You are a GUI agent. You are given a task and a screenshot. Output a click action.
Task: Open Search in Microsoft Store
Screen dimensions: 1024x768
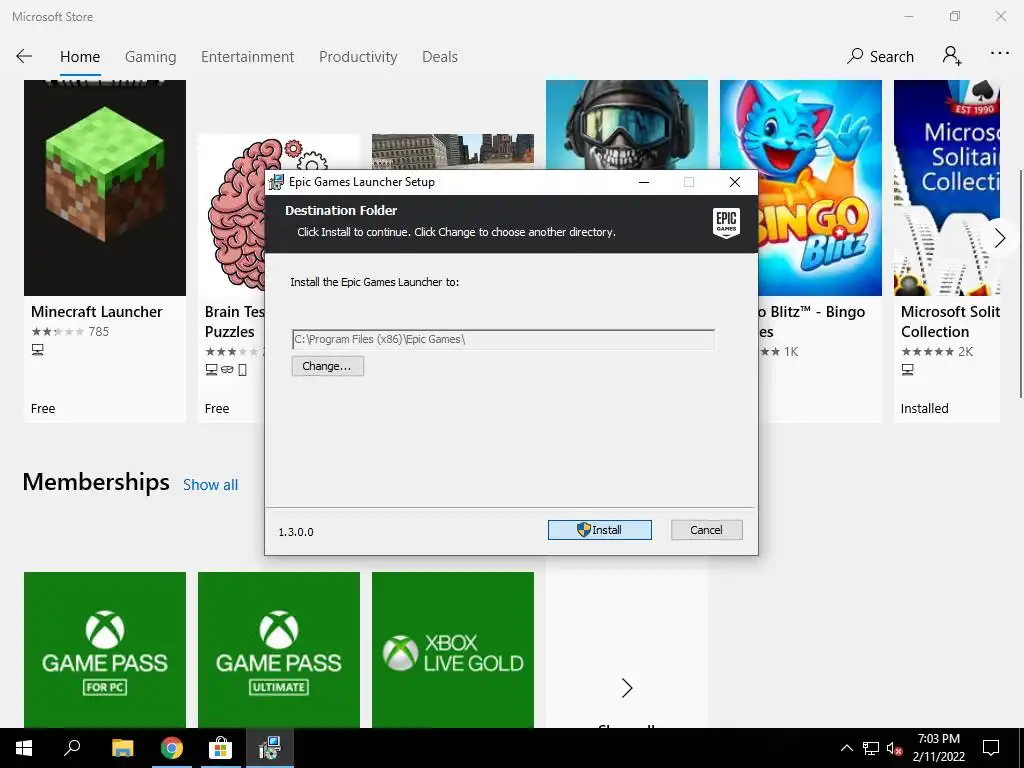pos(880,57)
